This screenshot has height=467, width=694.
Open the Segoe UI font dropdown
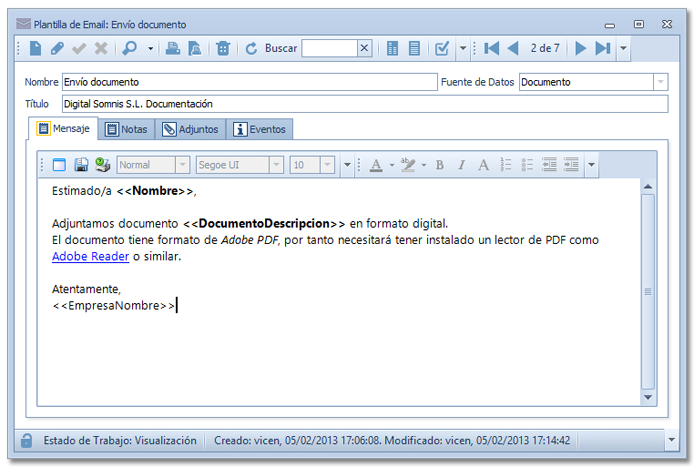pos(276,165)
